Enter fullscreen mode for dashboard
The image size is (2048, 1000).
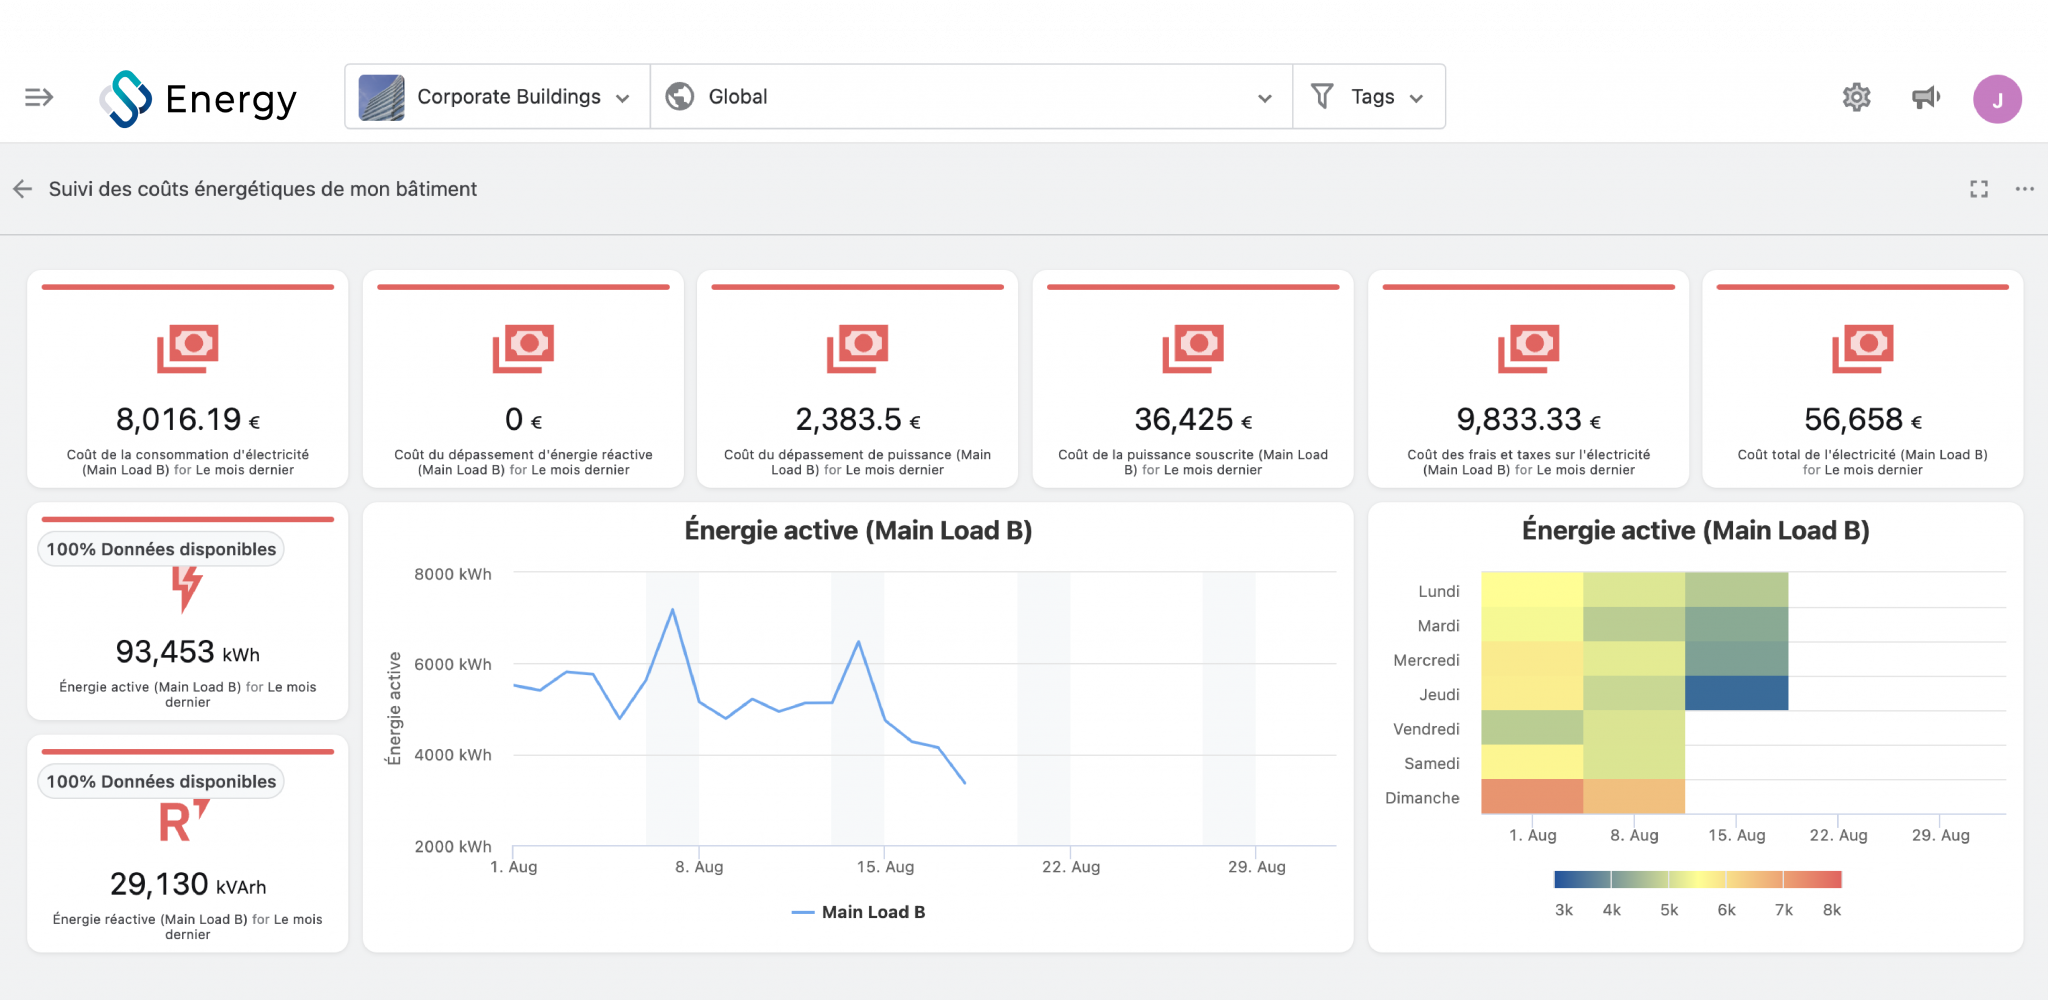pos(1979,189)
